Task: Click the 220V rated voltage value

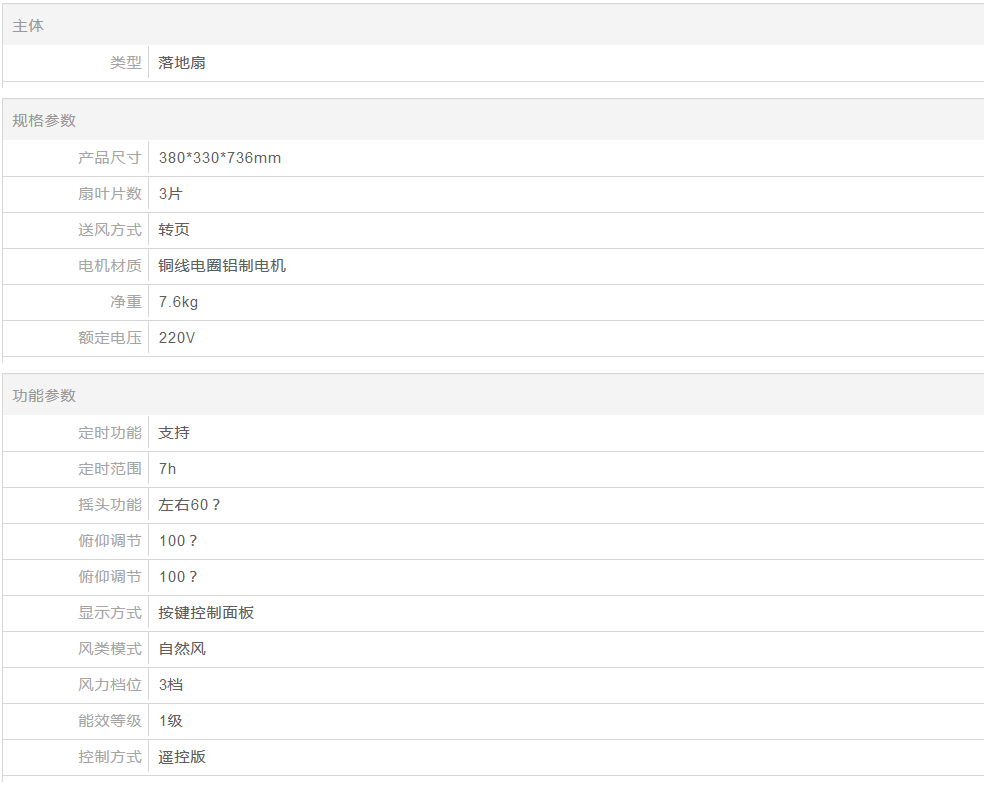Action: (177, 338)
